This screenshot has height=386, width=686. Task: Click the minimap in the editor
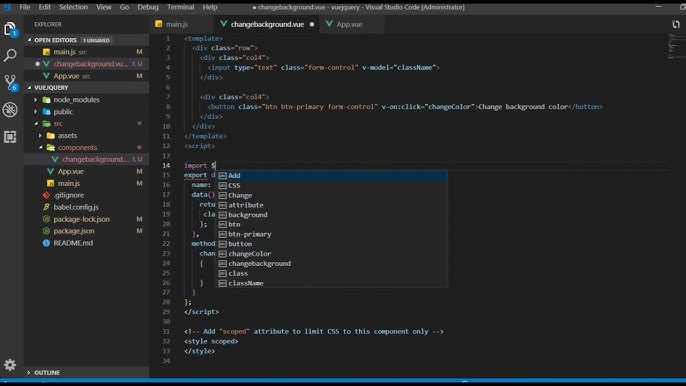point(676,47)
